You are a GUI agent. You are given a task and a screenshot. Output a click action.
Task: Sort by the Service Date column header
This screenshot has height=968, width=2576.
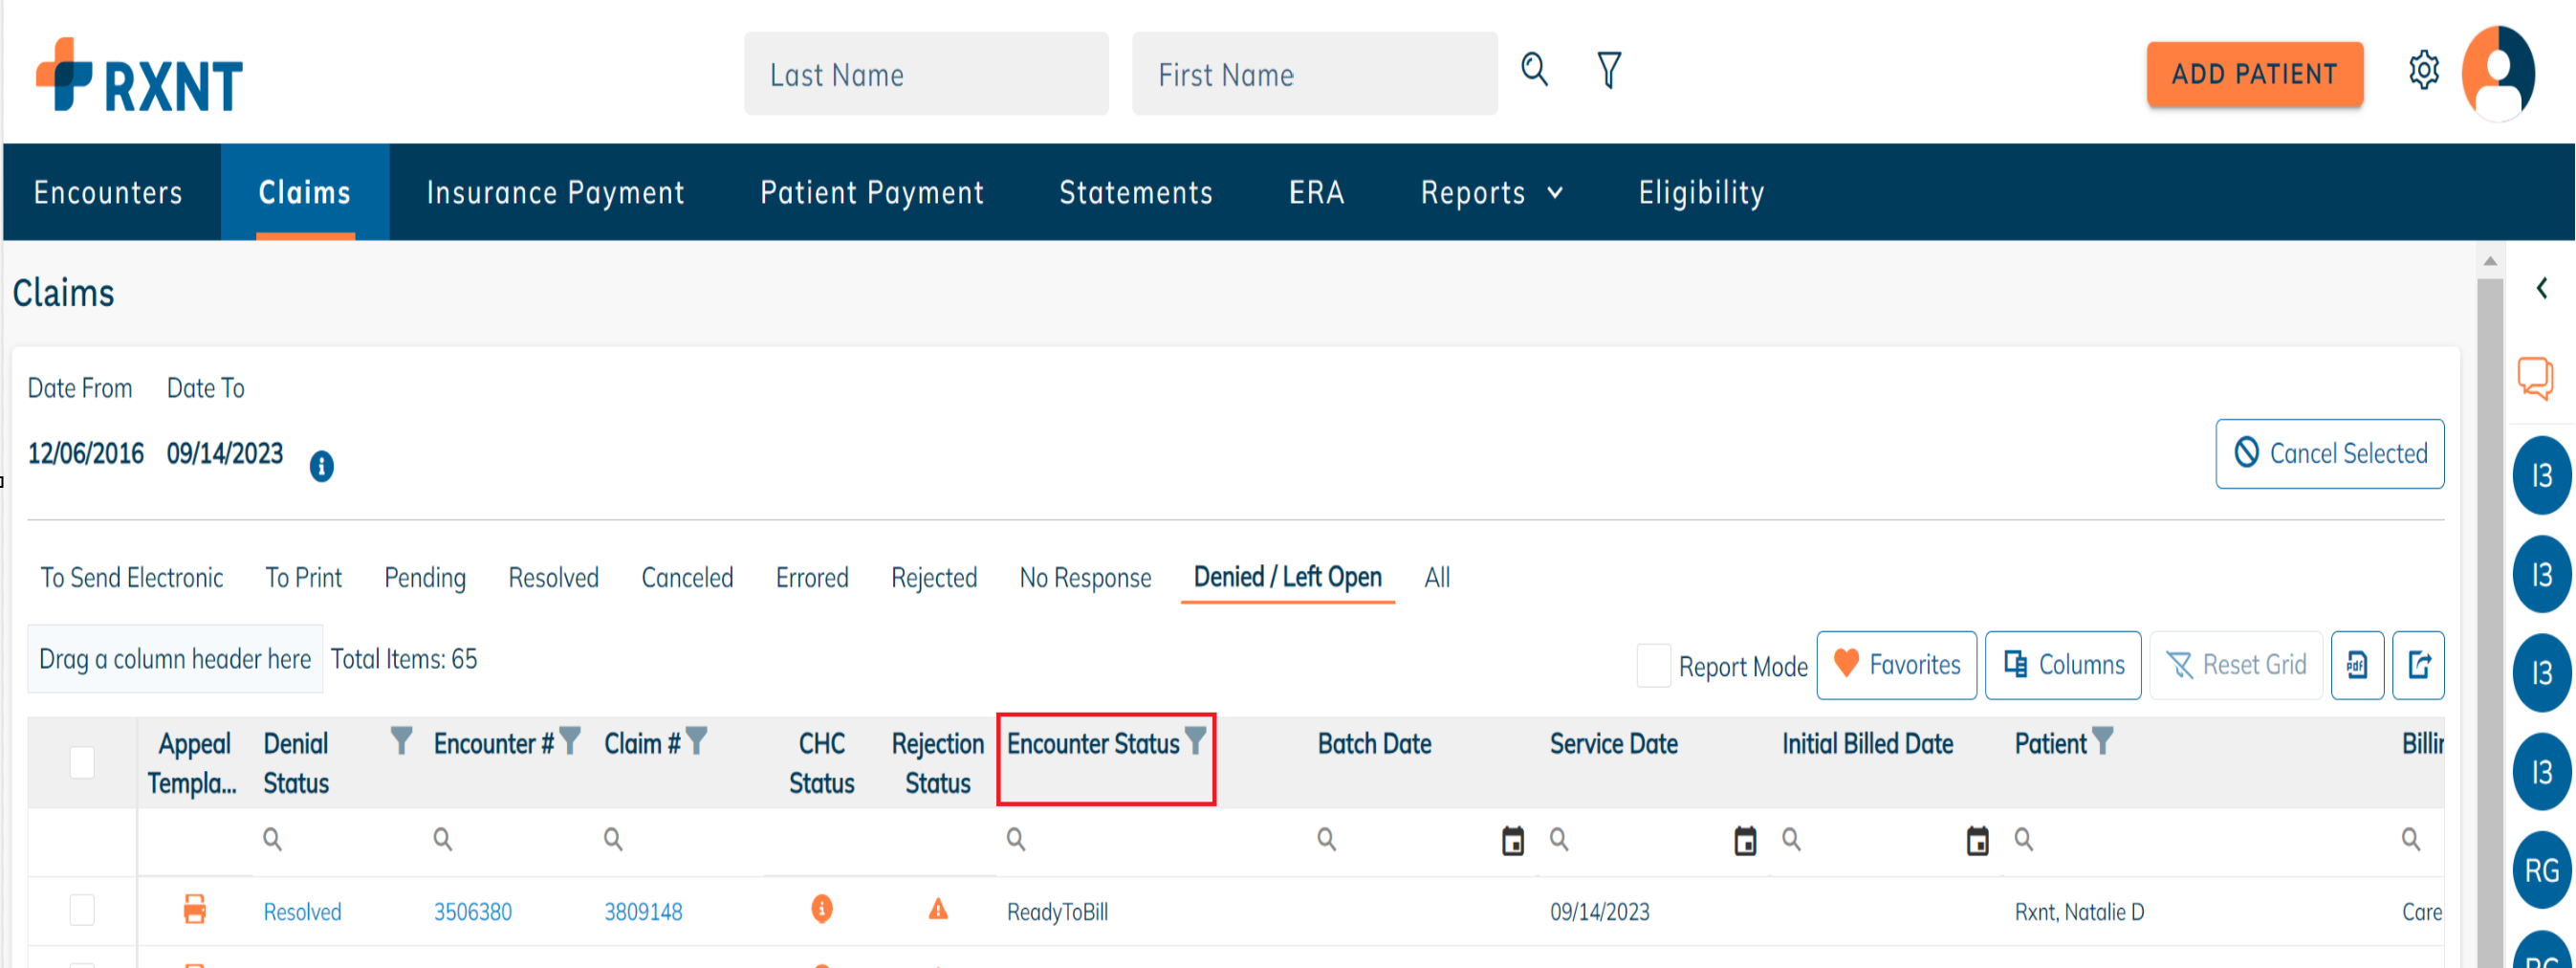(1612, 744)
